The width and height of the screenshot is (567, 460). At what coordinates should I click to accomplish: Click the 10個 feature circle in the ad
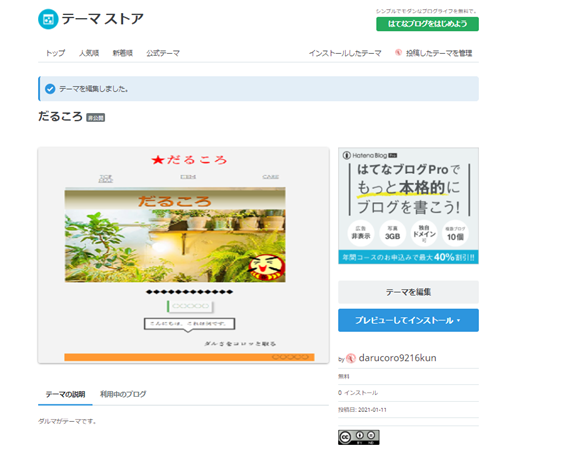tap(455, 233)
